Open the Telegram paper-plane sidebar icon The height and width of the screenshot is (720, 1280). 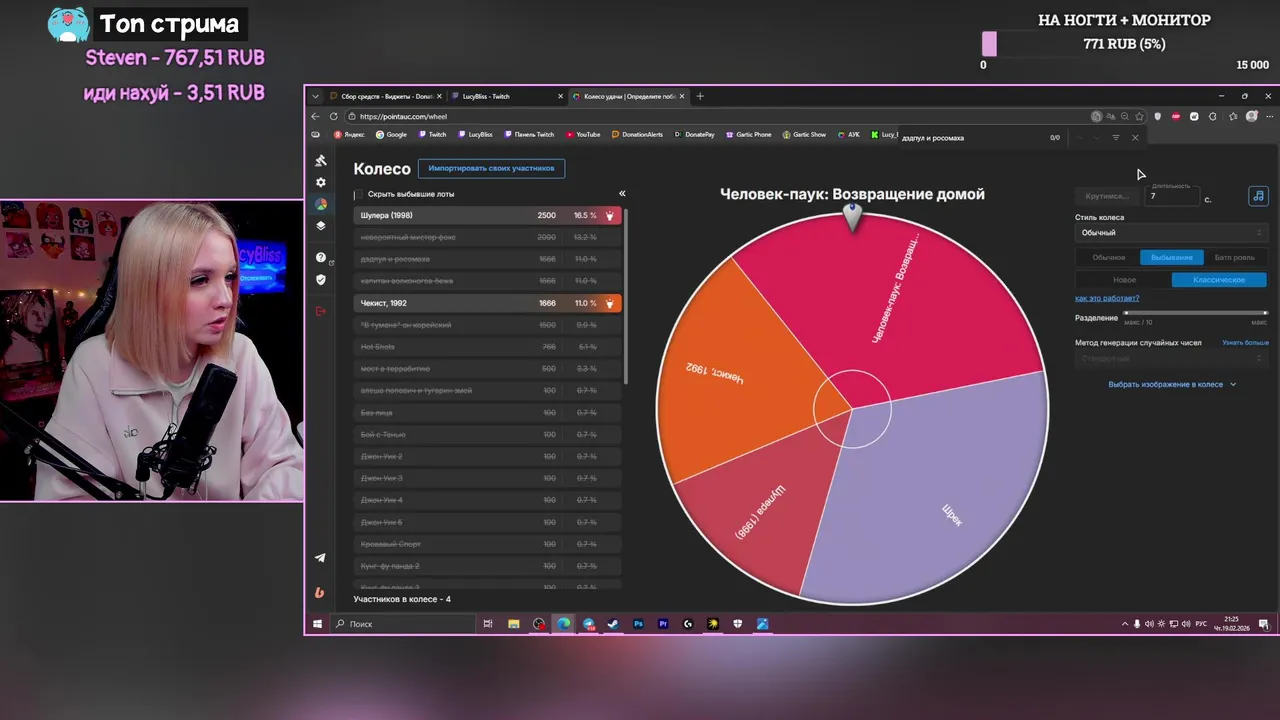[x=320, y=558]
